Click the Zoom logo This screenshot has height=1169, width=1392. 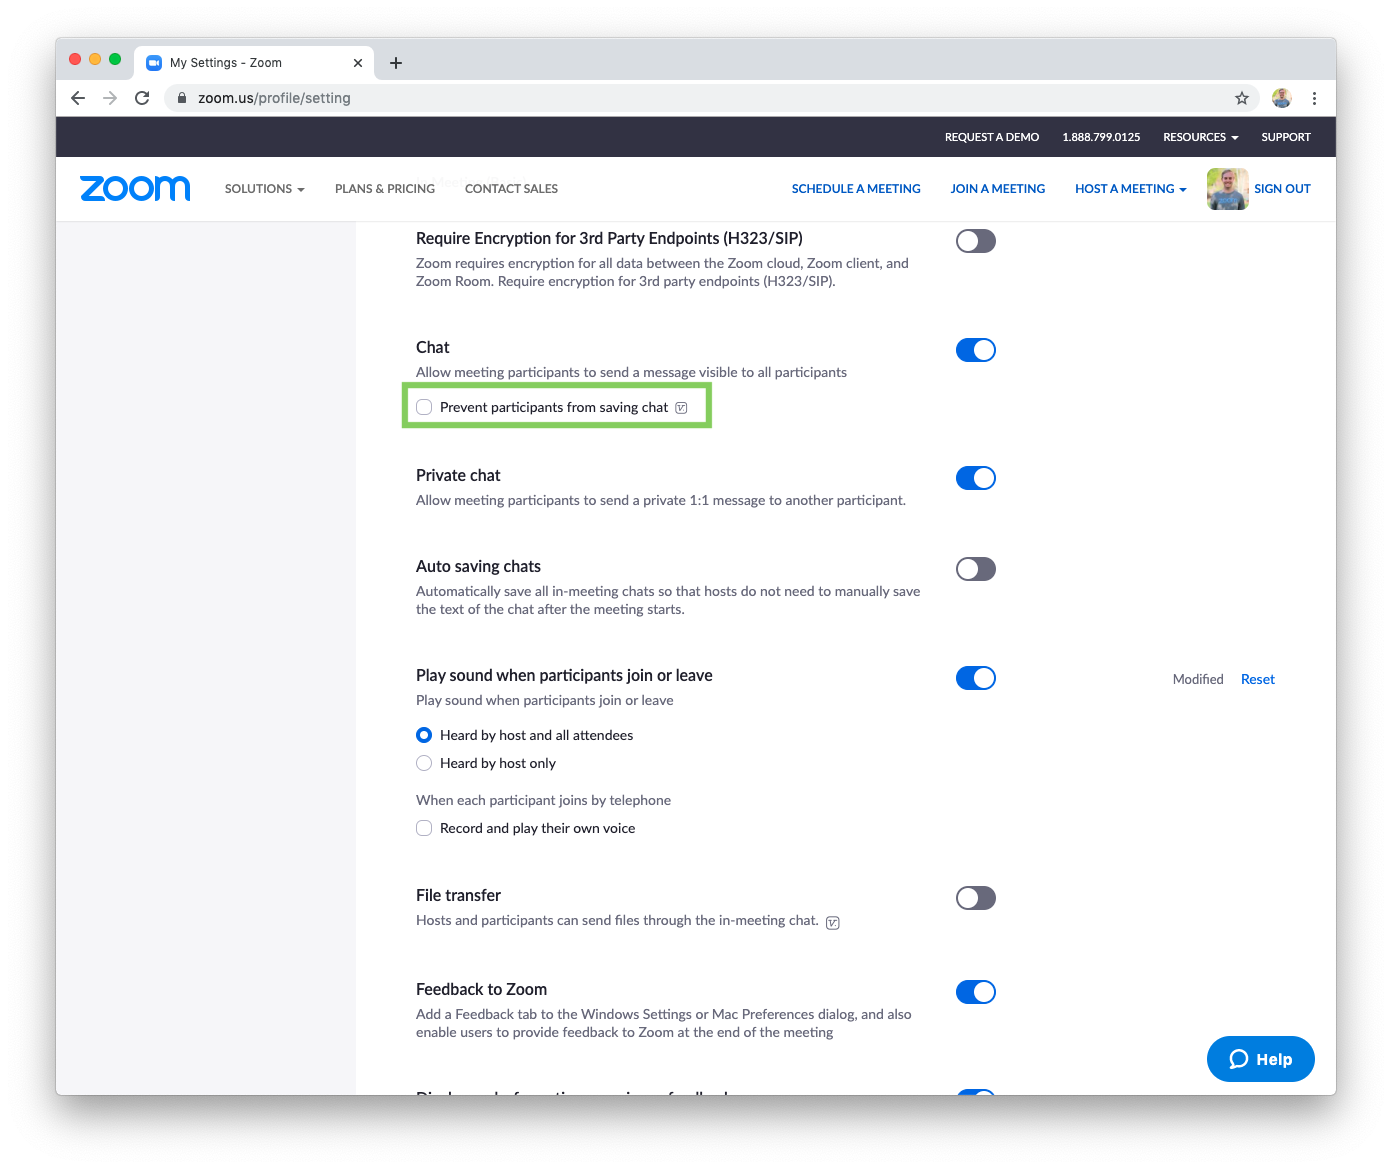(135, 188)
